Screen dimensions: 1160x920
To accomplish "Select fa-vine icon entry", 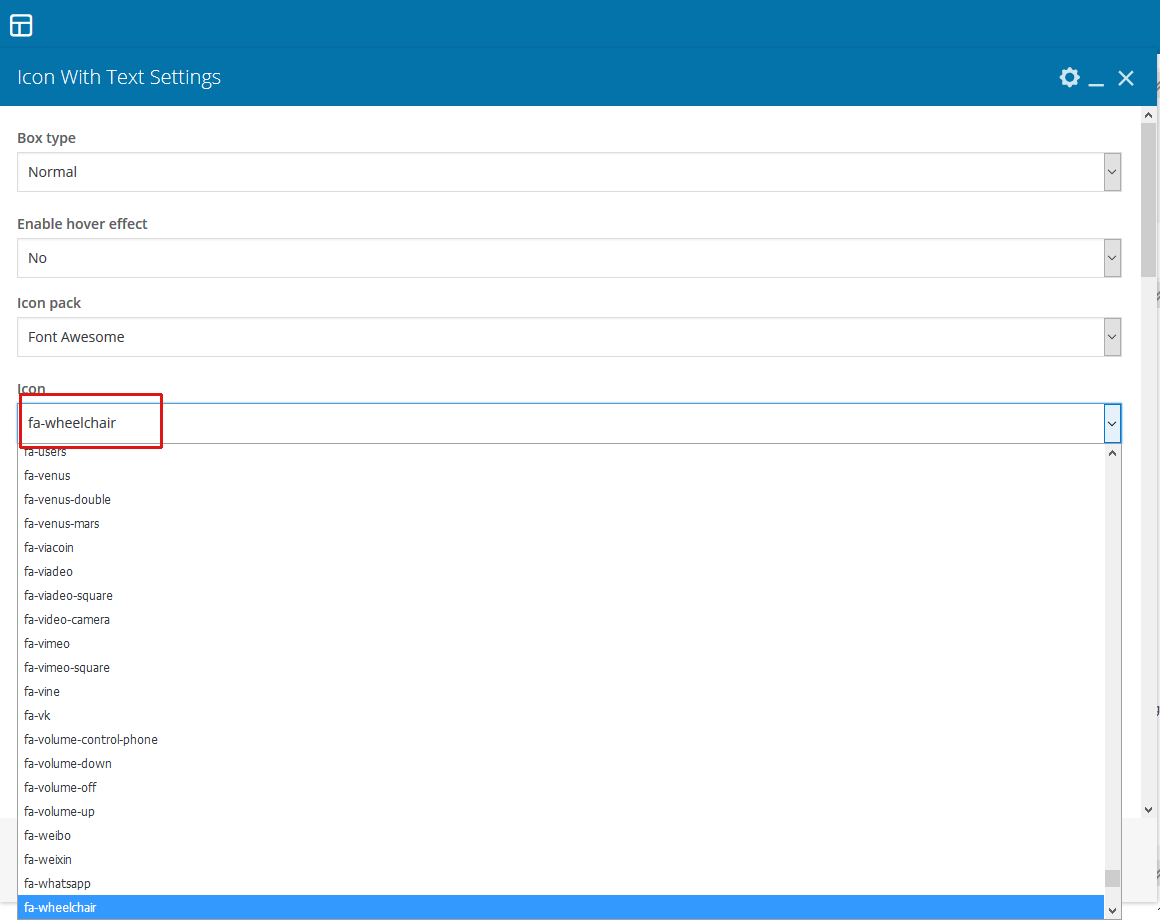I will pyautogui.click(x=42, y=692).
